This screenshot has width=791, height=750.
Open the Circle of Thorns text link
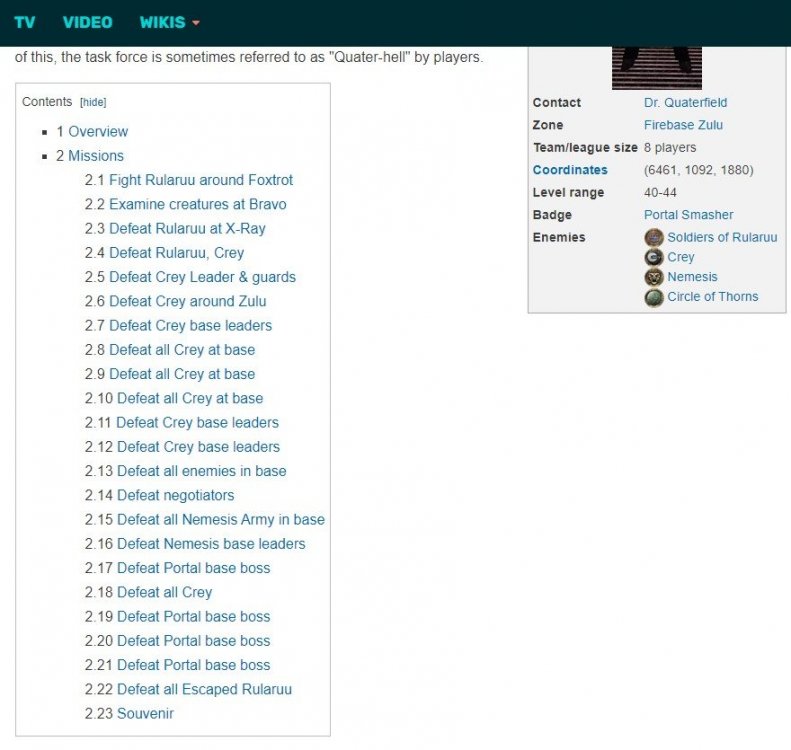712,296
